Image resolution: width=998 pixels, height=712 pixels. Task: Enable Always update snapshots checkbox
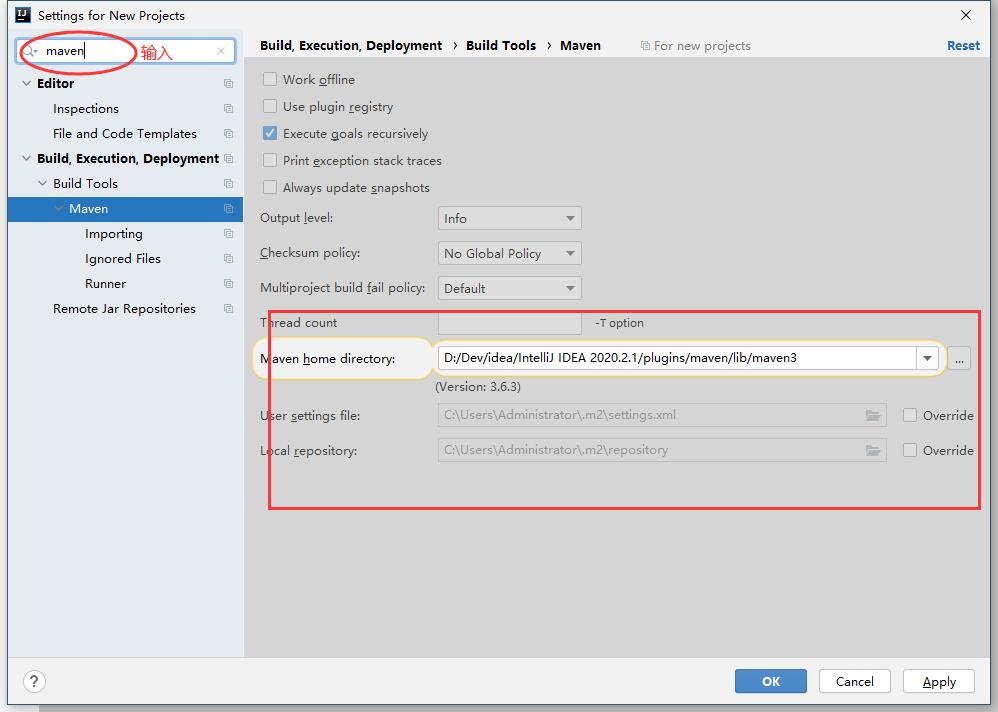coord(270,187)
